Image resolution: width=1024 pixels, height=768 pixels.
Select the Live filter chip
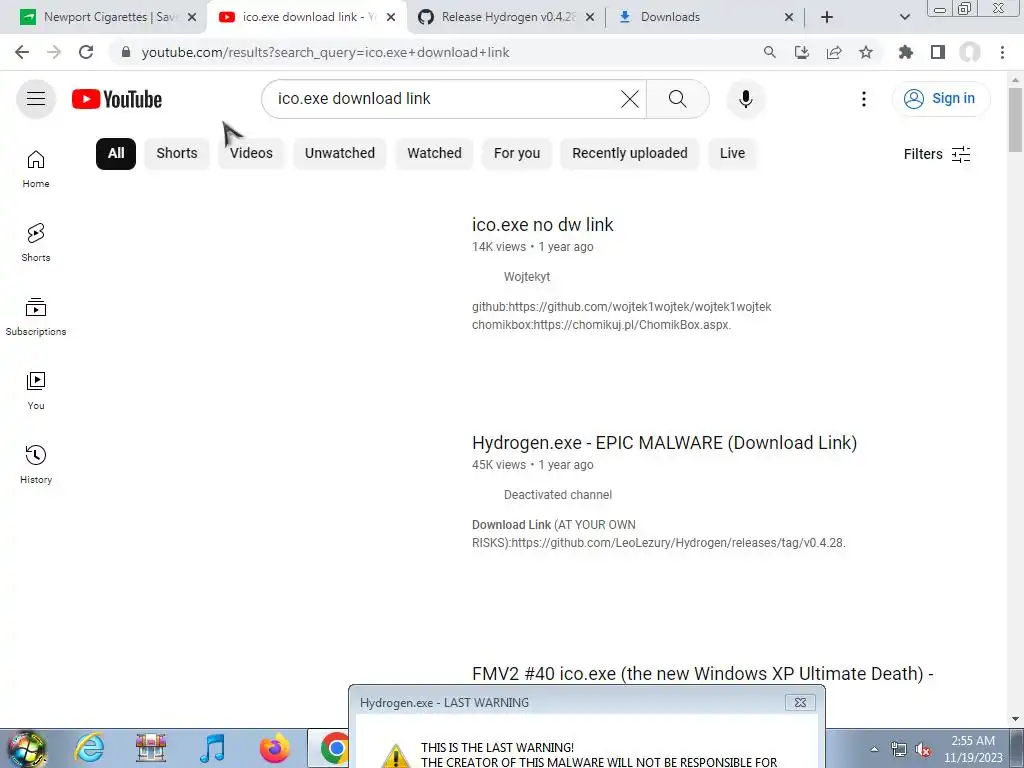coord(732,153)
